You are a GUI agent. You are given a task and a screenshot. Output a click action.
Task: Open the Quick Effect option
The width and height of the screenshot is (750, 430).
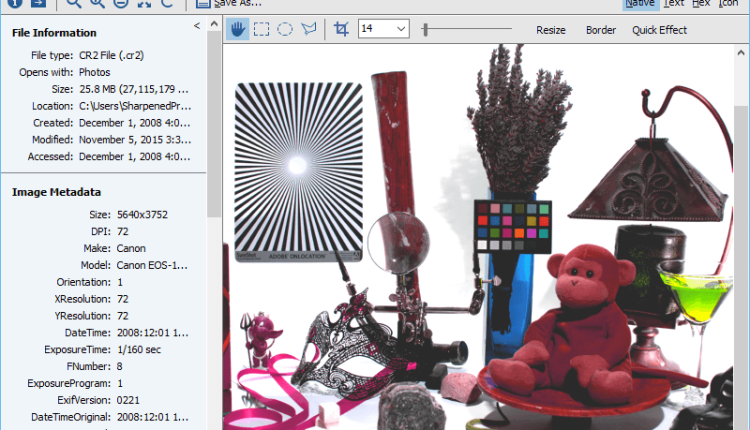659,30
